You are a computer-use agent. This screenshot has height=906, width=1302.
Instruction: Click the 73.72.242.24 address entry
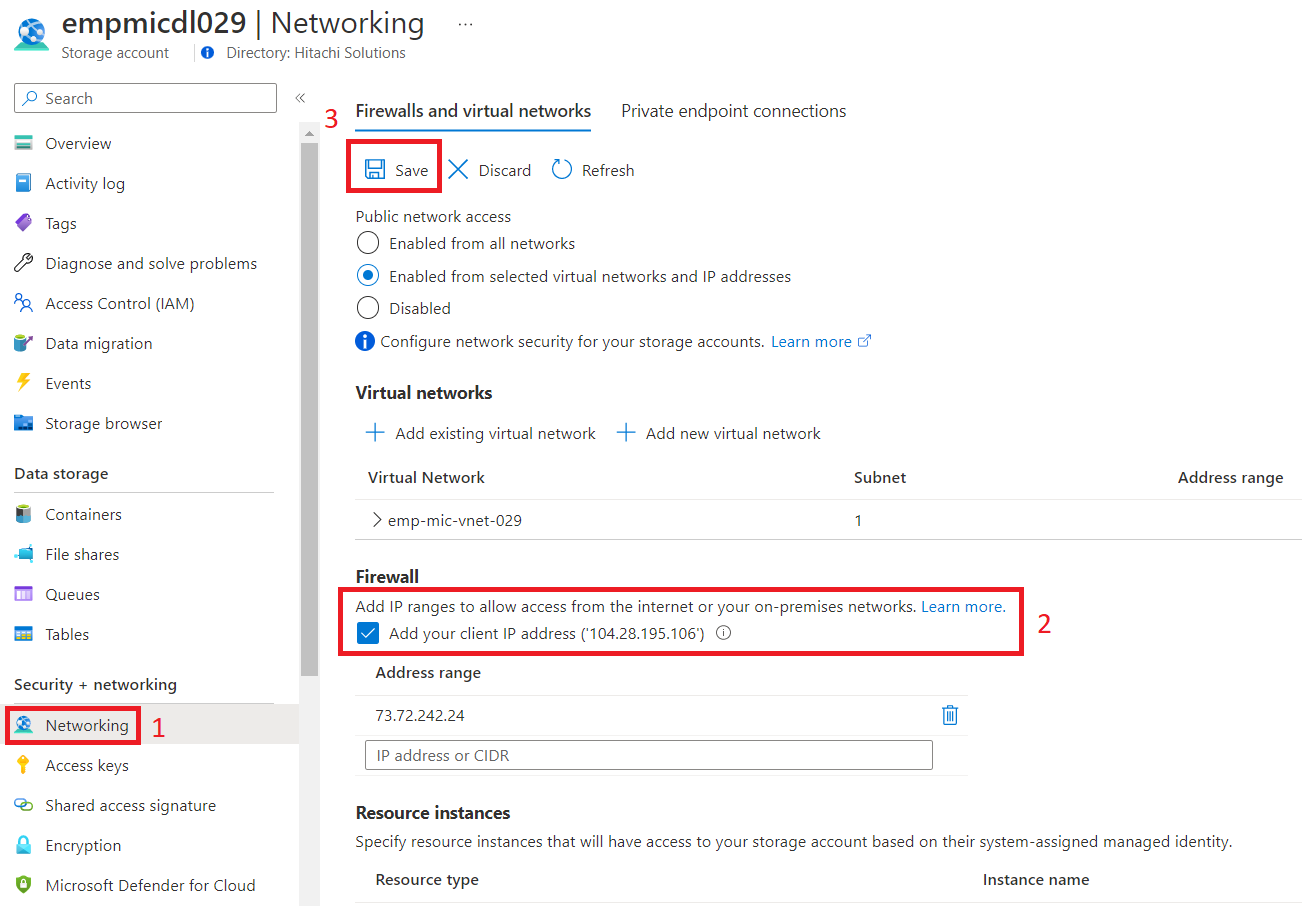[x=420, y=715]
